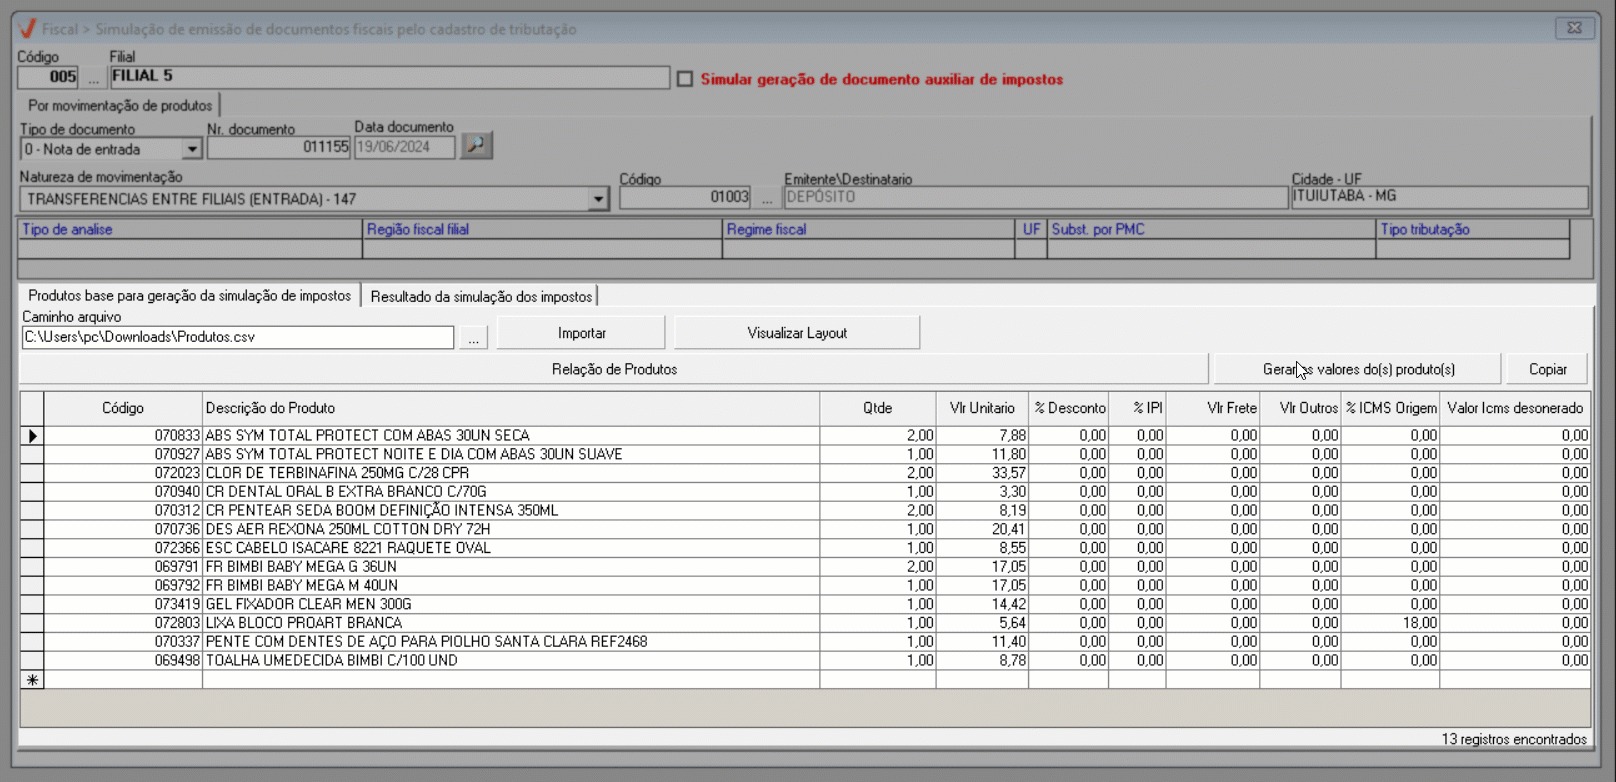Expand the Natureza de movimentação dropdown

[598, 199]
